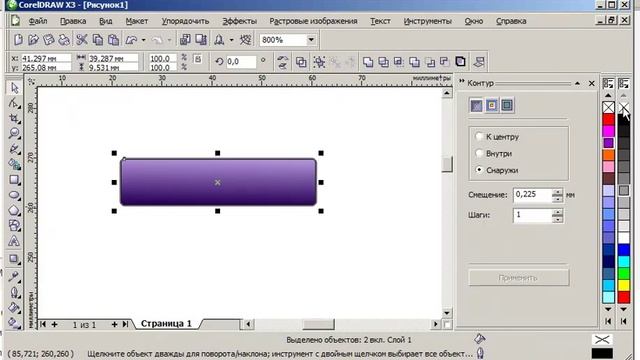The image size is (640, 360).
Task: Click the Import icon
Action: click(x=185, y=40)
